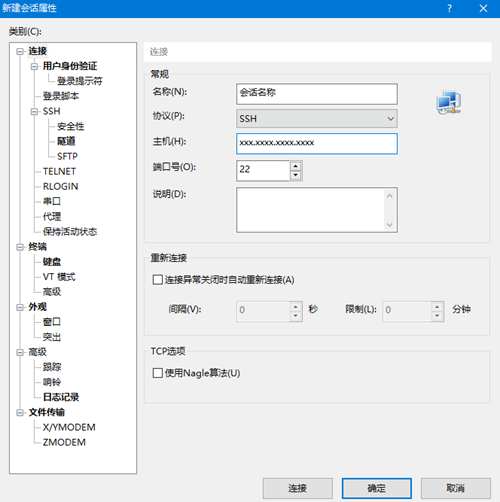Click the 主机 host input field
Image resolution: width=500 pixels, height=502 pixels.
tap(317, 144)
